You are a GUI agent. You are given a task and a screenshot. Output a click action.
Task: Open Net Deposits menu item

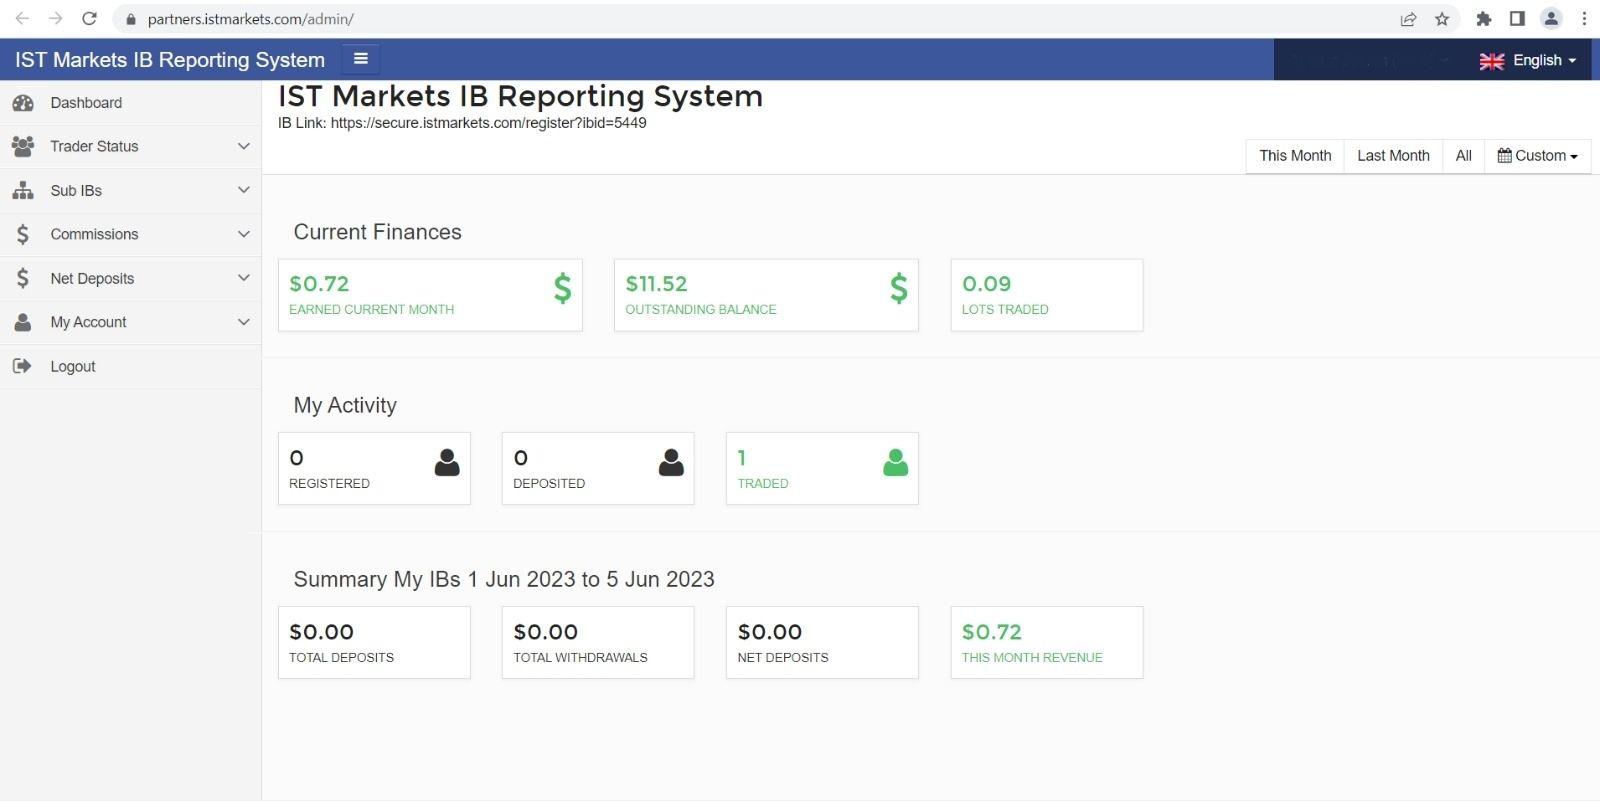point(130,278)
